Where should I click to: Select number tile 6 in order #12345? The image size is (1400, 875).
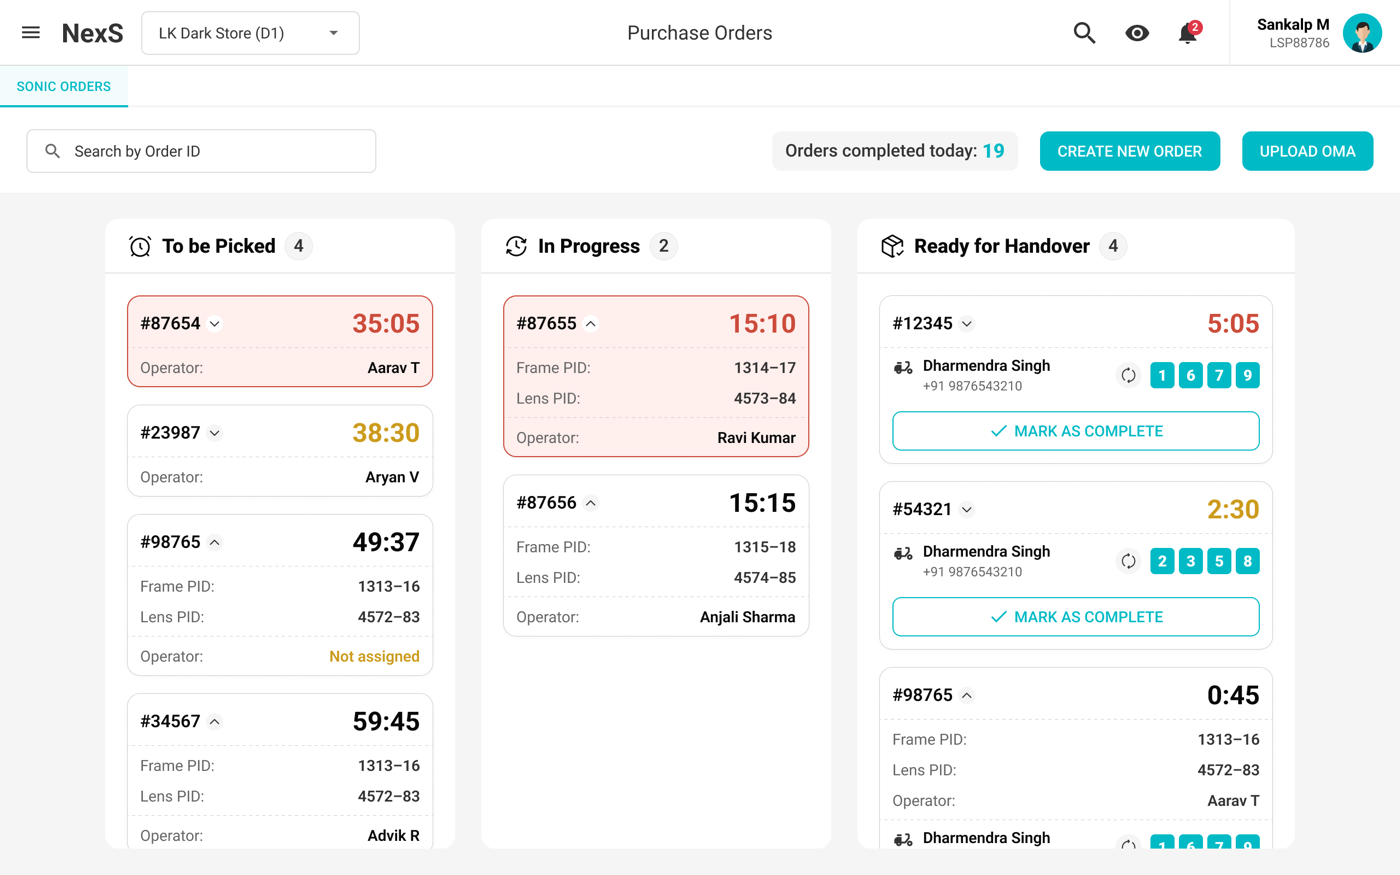click(x=1191, y=375)
